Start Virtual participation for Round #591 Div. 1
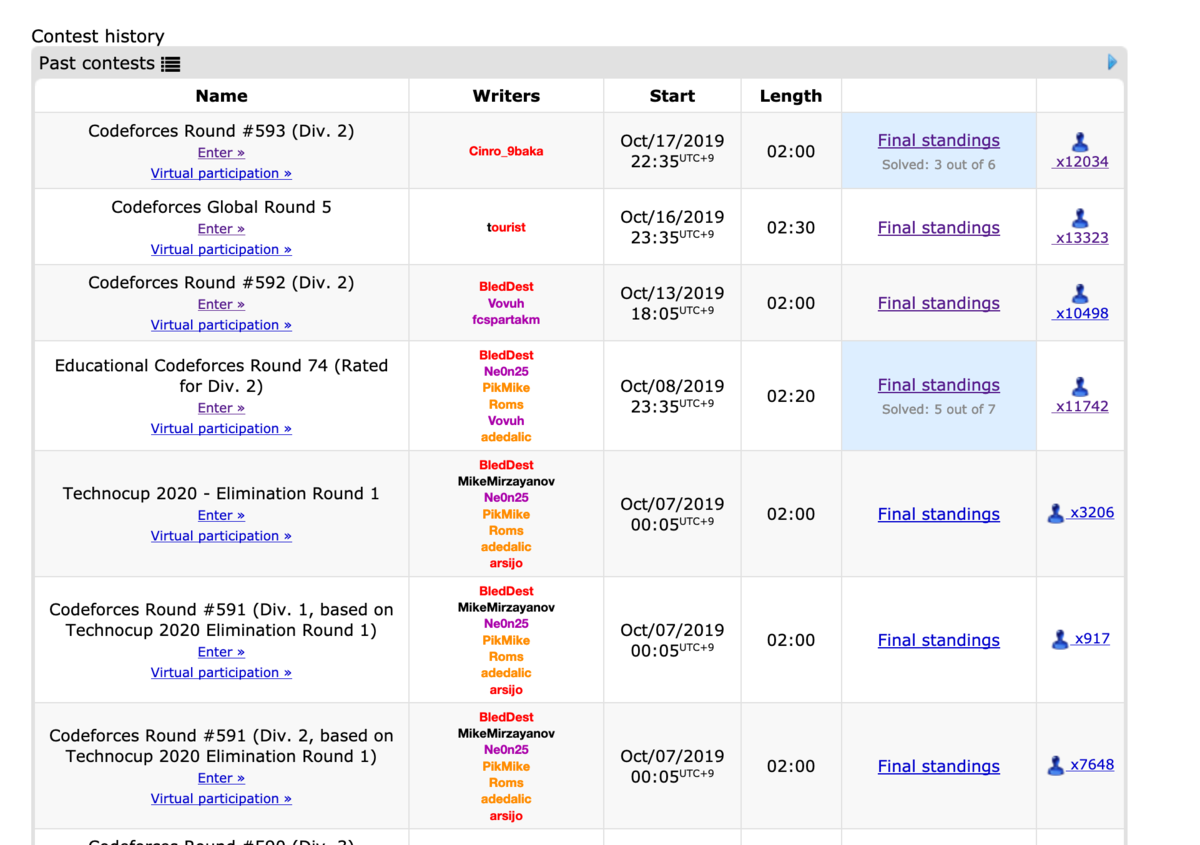The height and width of the screenshot is (845, 1200). click(221, 672)
